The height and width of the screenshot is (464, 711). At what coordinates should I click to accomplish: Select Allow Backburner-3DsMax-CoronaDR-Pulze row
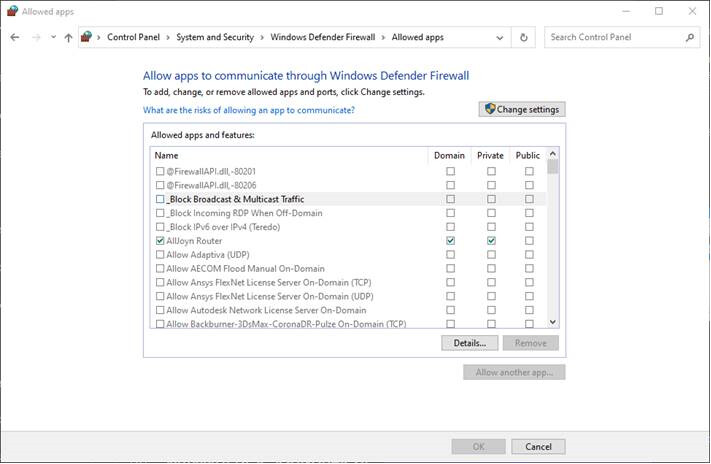pos(348,323)
